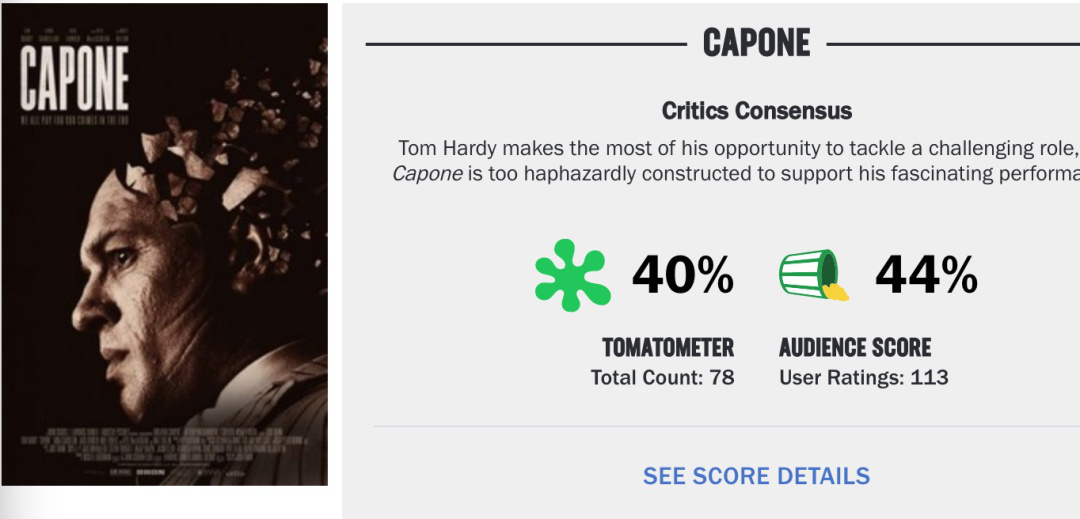The height and width of the screenshot is (519, 1080).
Task: Click the Critics Consensus heading
Action: tap(756, 111)
